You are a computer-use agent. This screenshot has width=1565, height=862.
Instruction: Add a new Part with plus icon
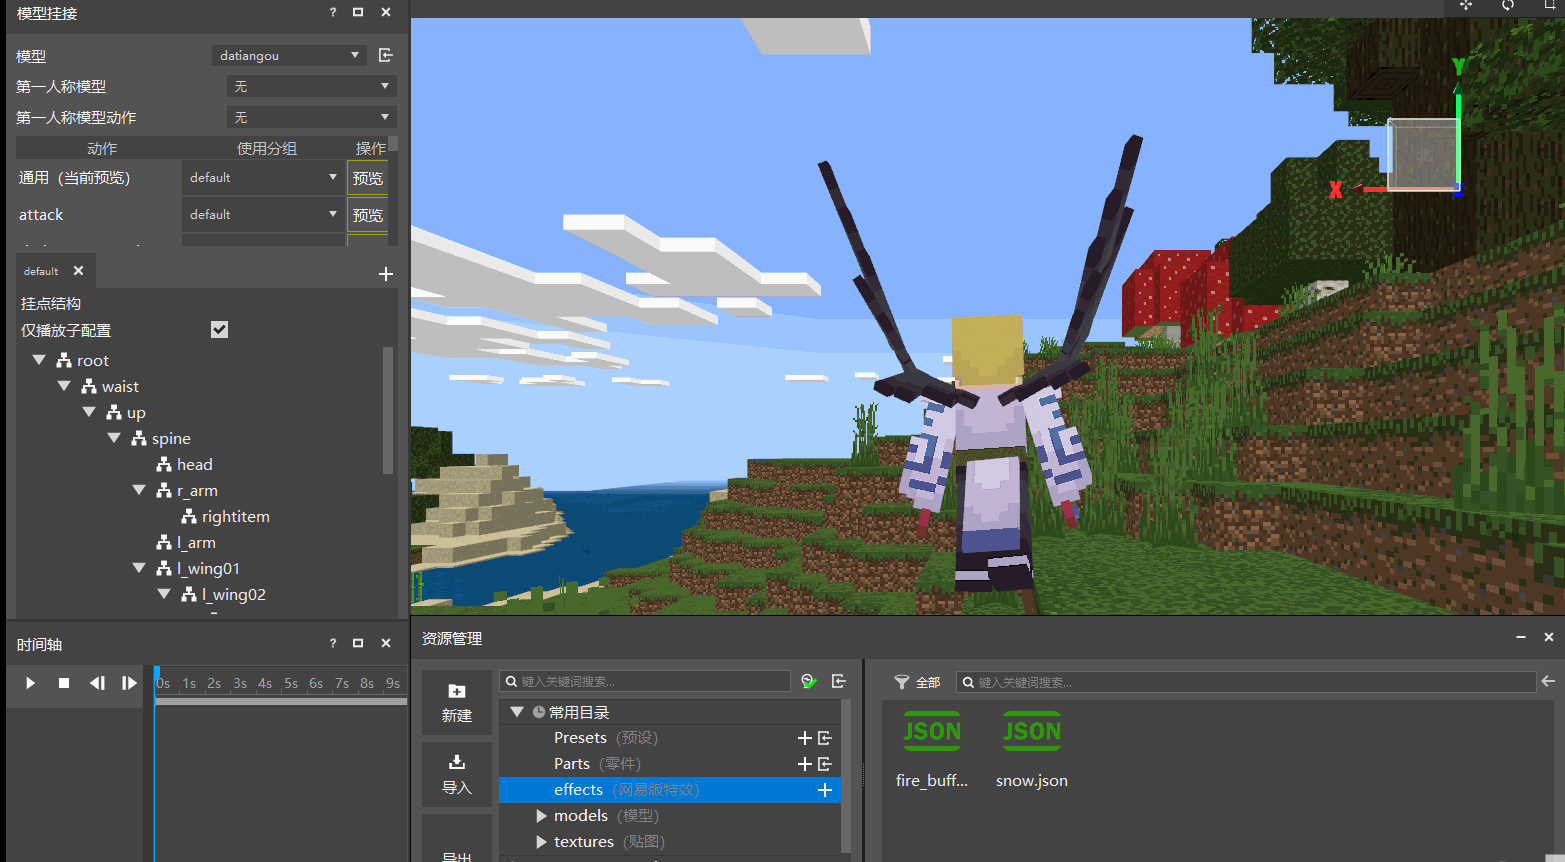click(x=804, y=764)
